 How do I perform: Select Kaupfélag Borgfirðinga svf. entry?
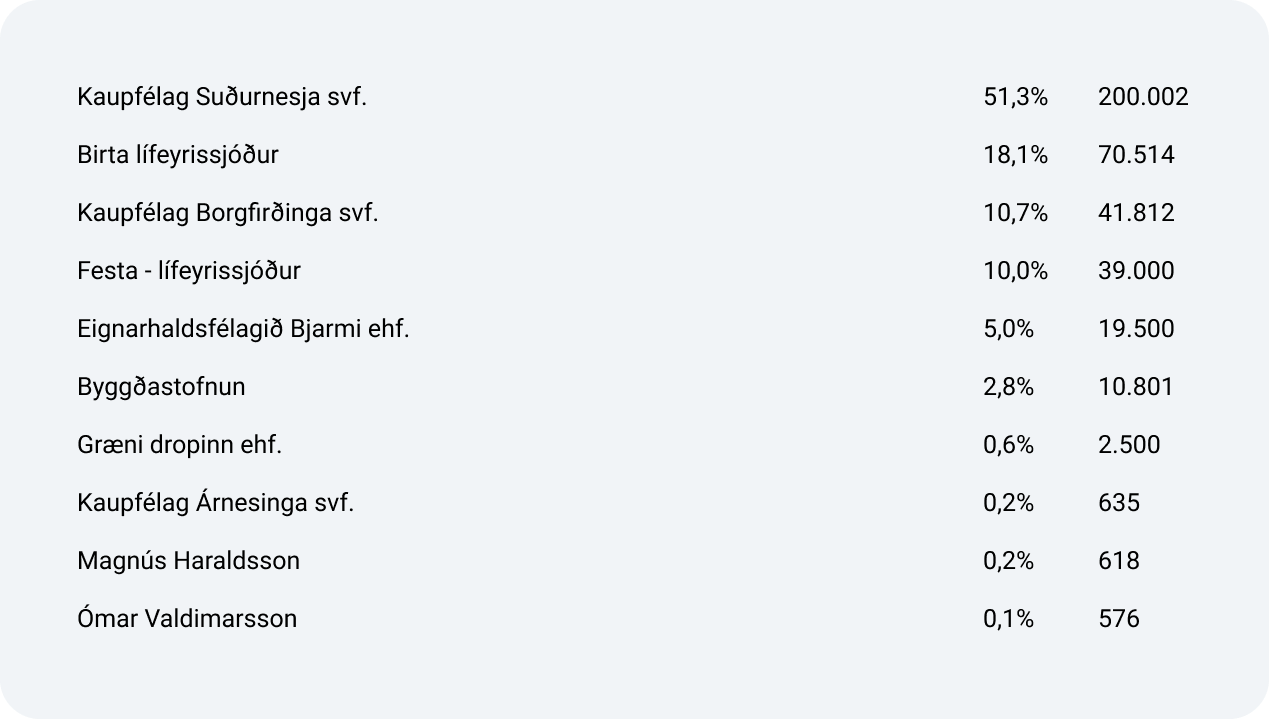[x=228, y=213]
